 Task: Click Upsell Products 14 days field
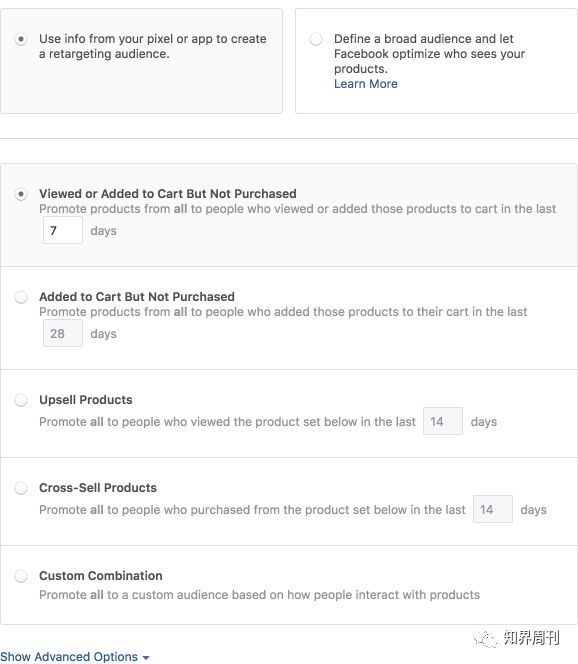pos(443,421)
